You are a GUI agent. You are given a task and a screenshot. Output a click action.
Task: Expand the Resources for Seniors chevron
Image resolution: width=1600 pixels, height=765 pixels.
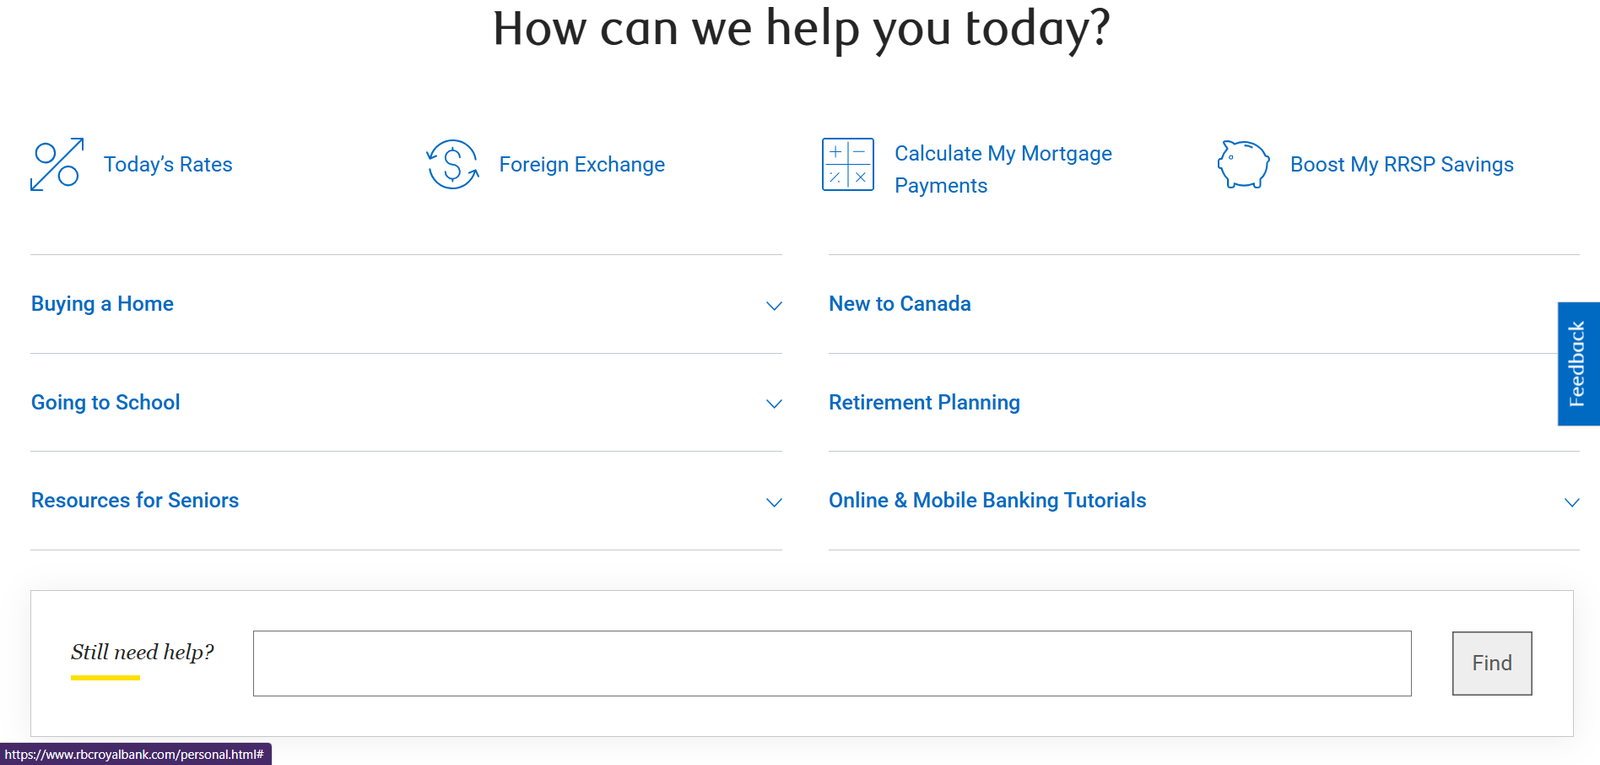click(x=774, y=503)
